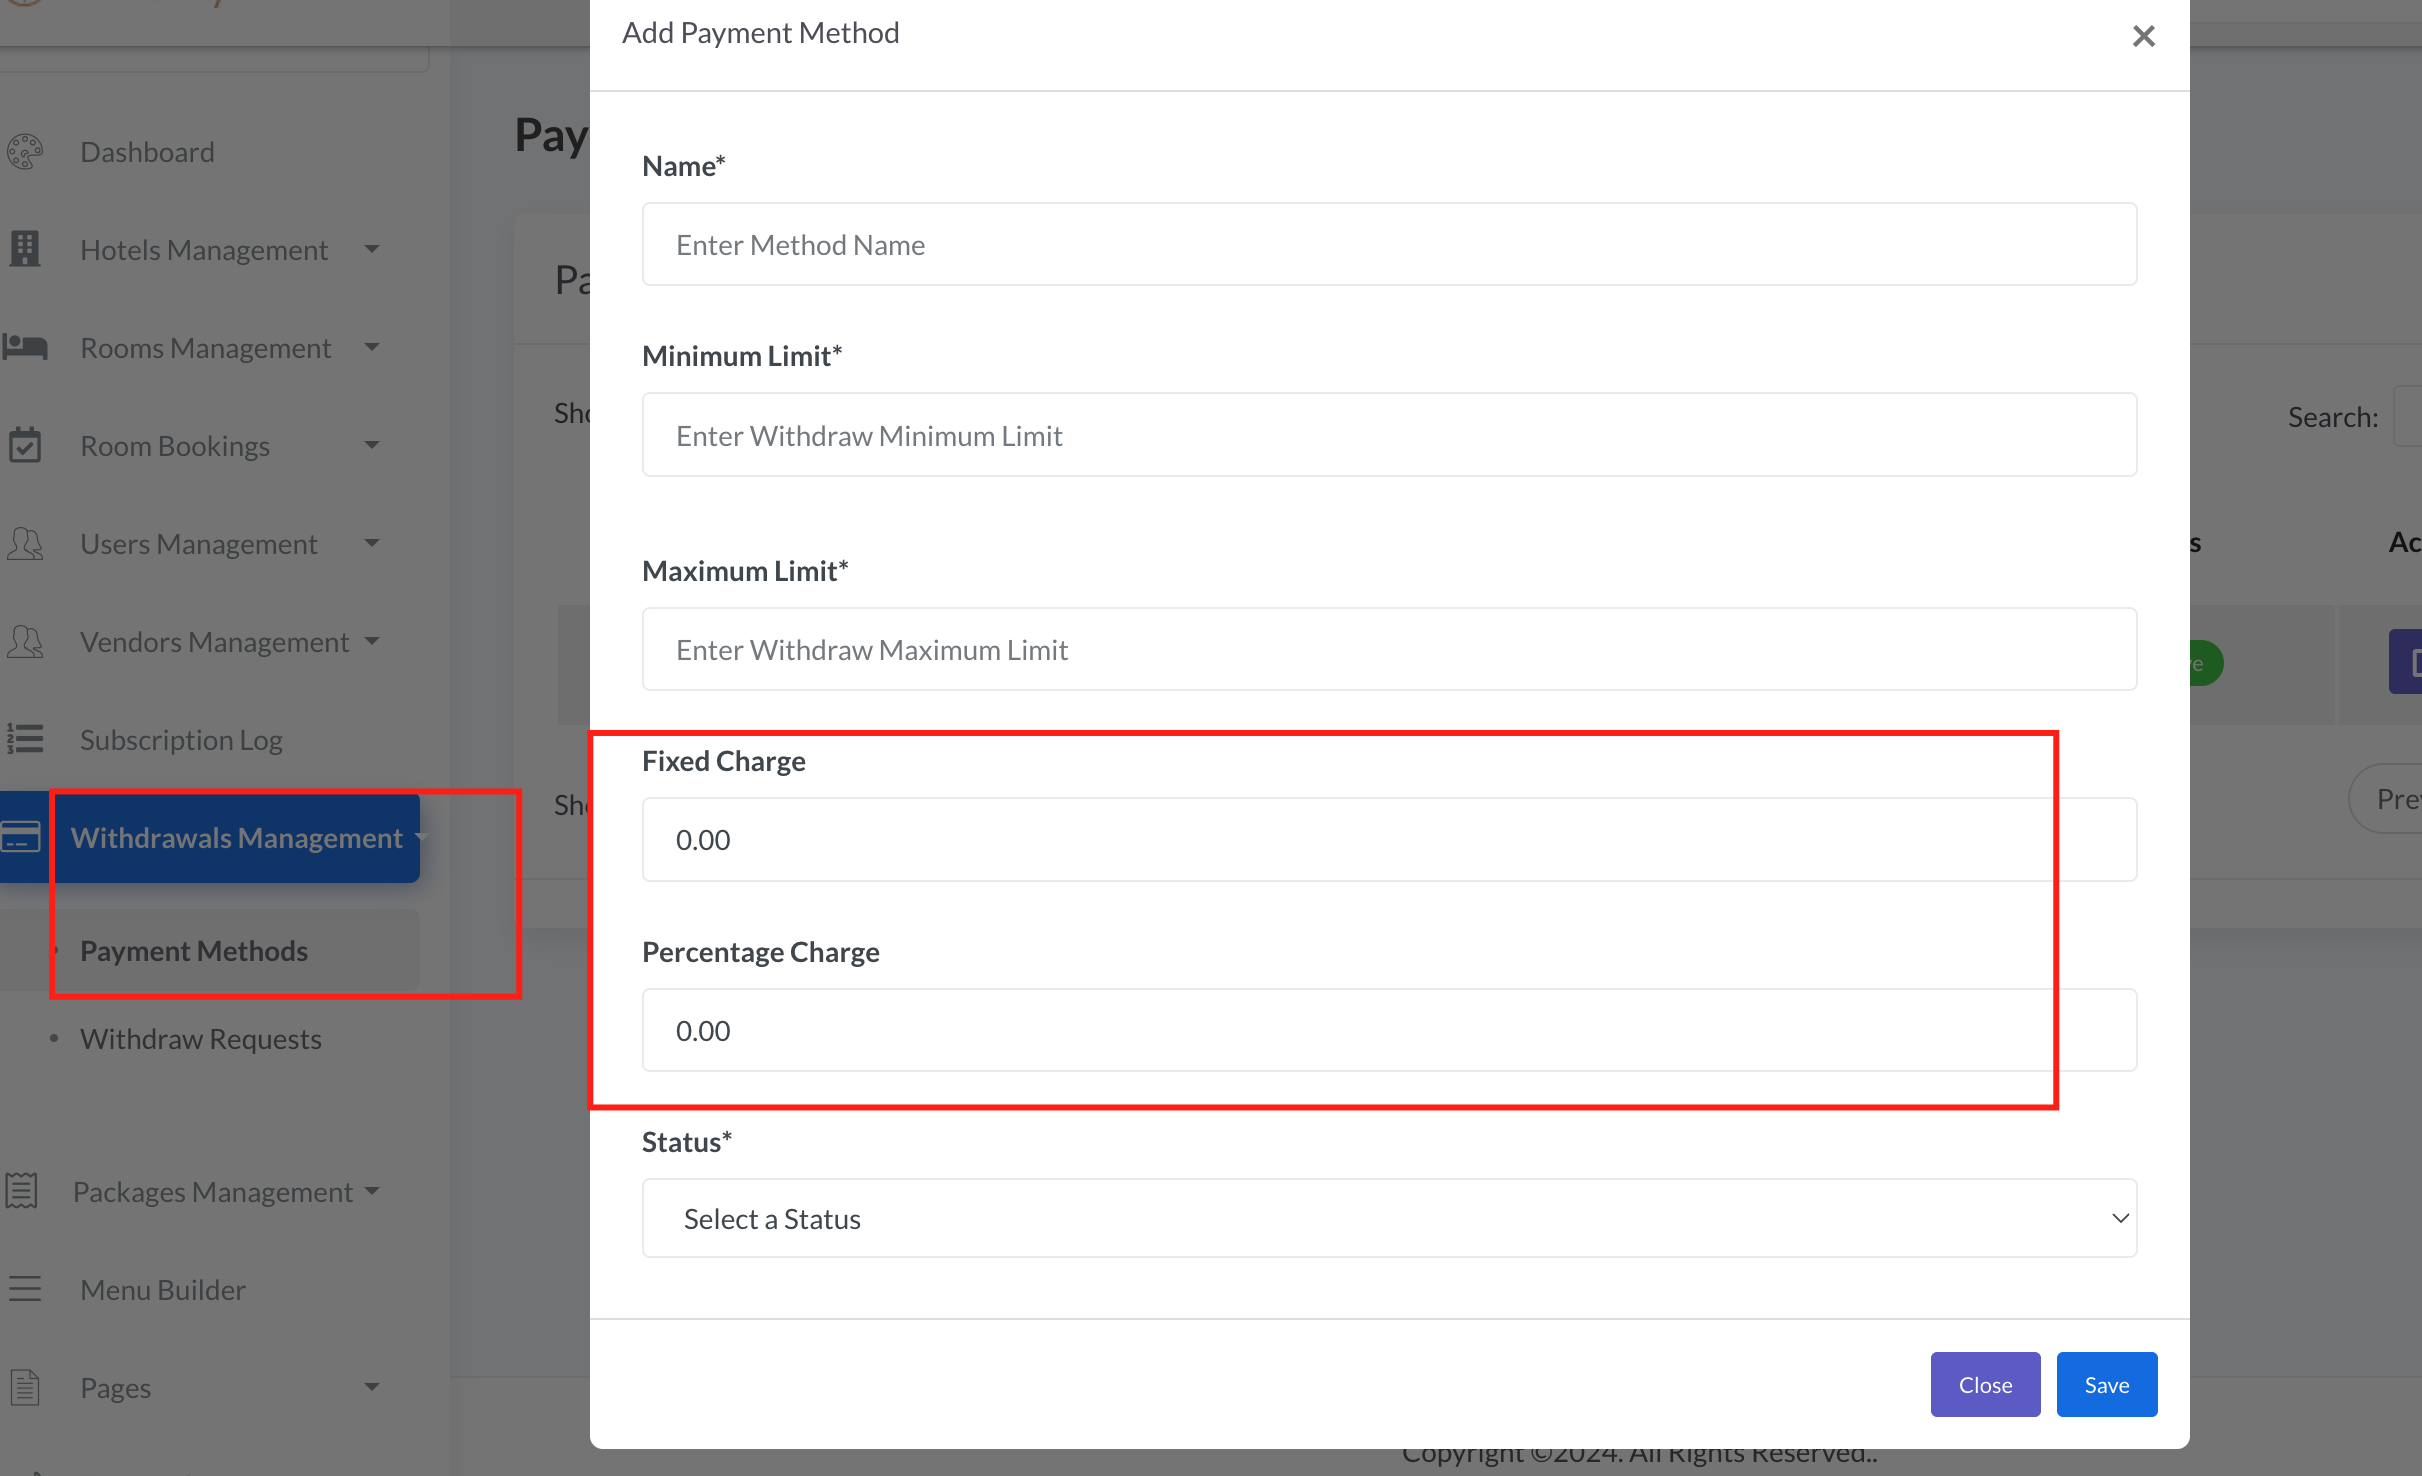
Task: Focus the Enter Method Name field
Action: (1389, 245)
